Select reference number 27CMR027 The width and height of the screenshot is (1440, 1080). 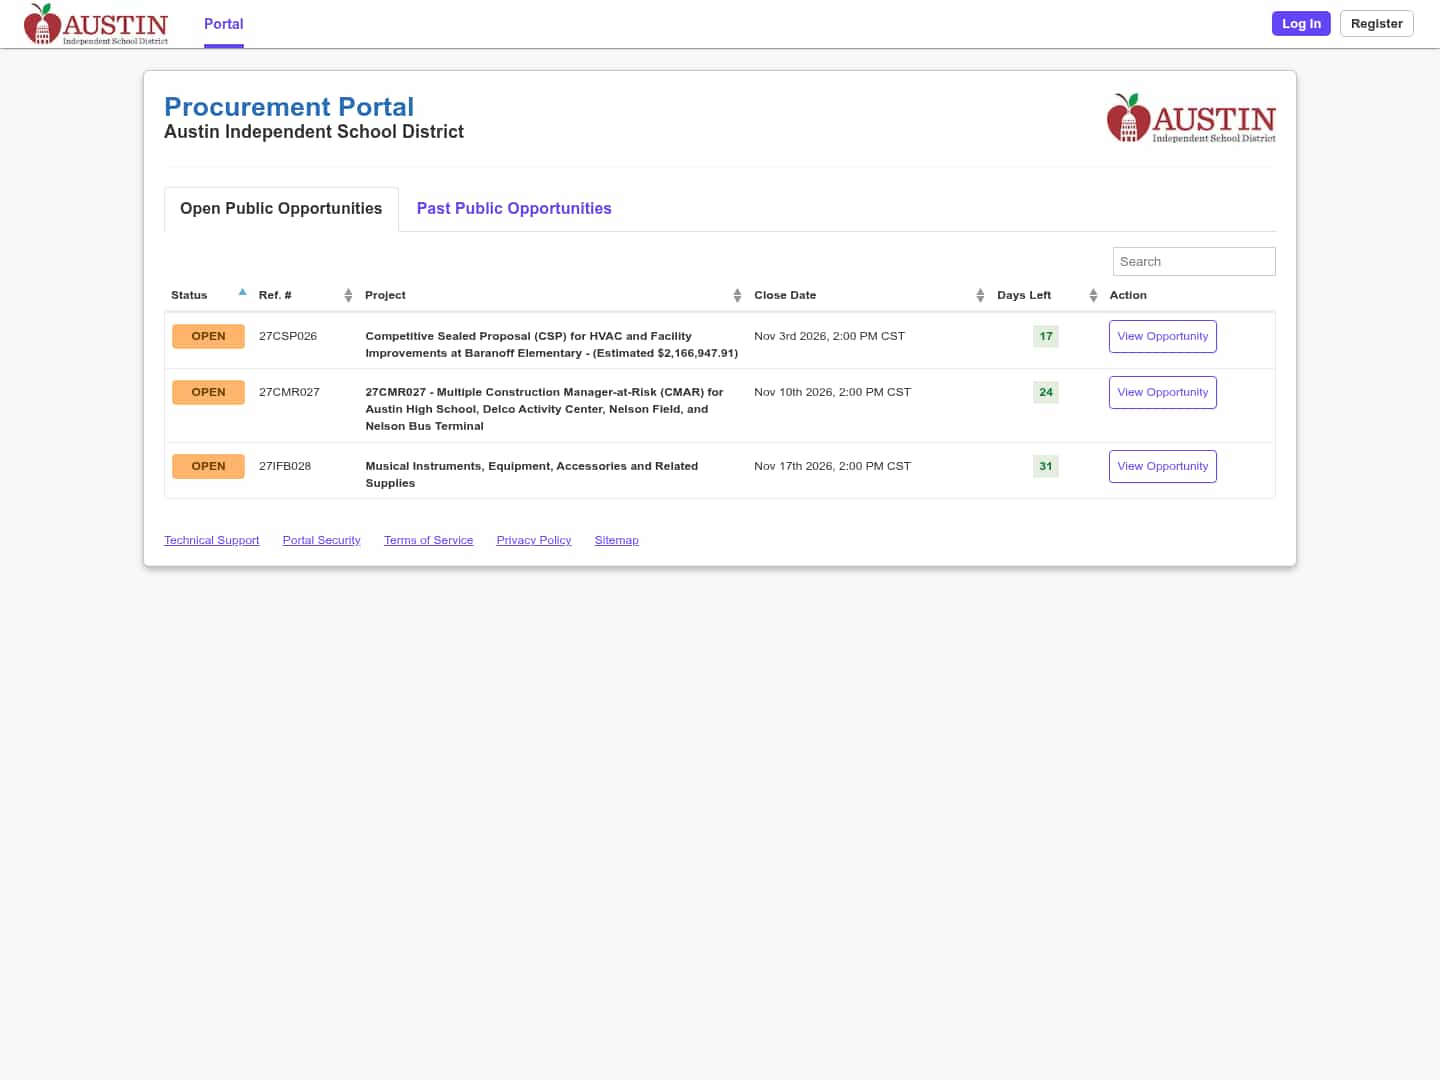289,392
